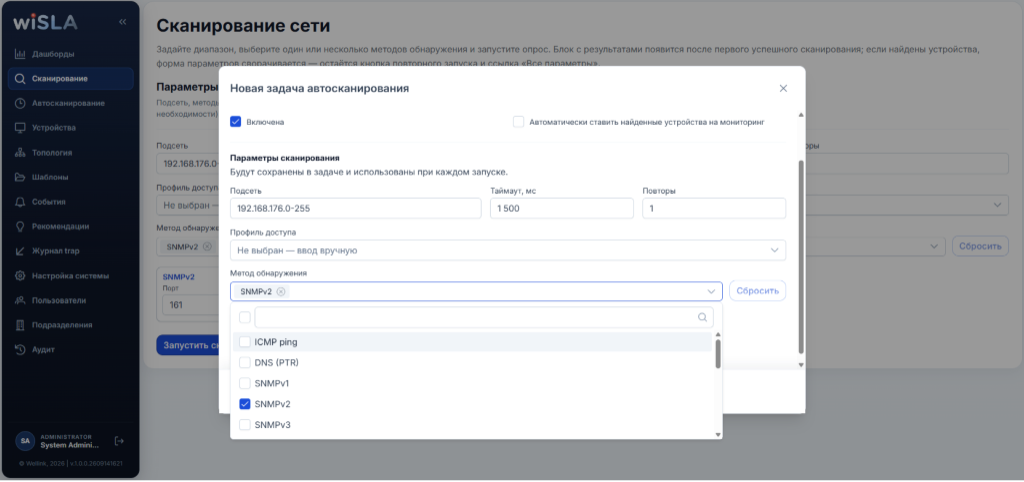This screenshot has height=482, width=1024.
Task: Open the background dropdown above Сбросить
Action: (x=997, y=206)
